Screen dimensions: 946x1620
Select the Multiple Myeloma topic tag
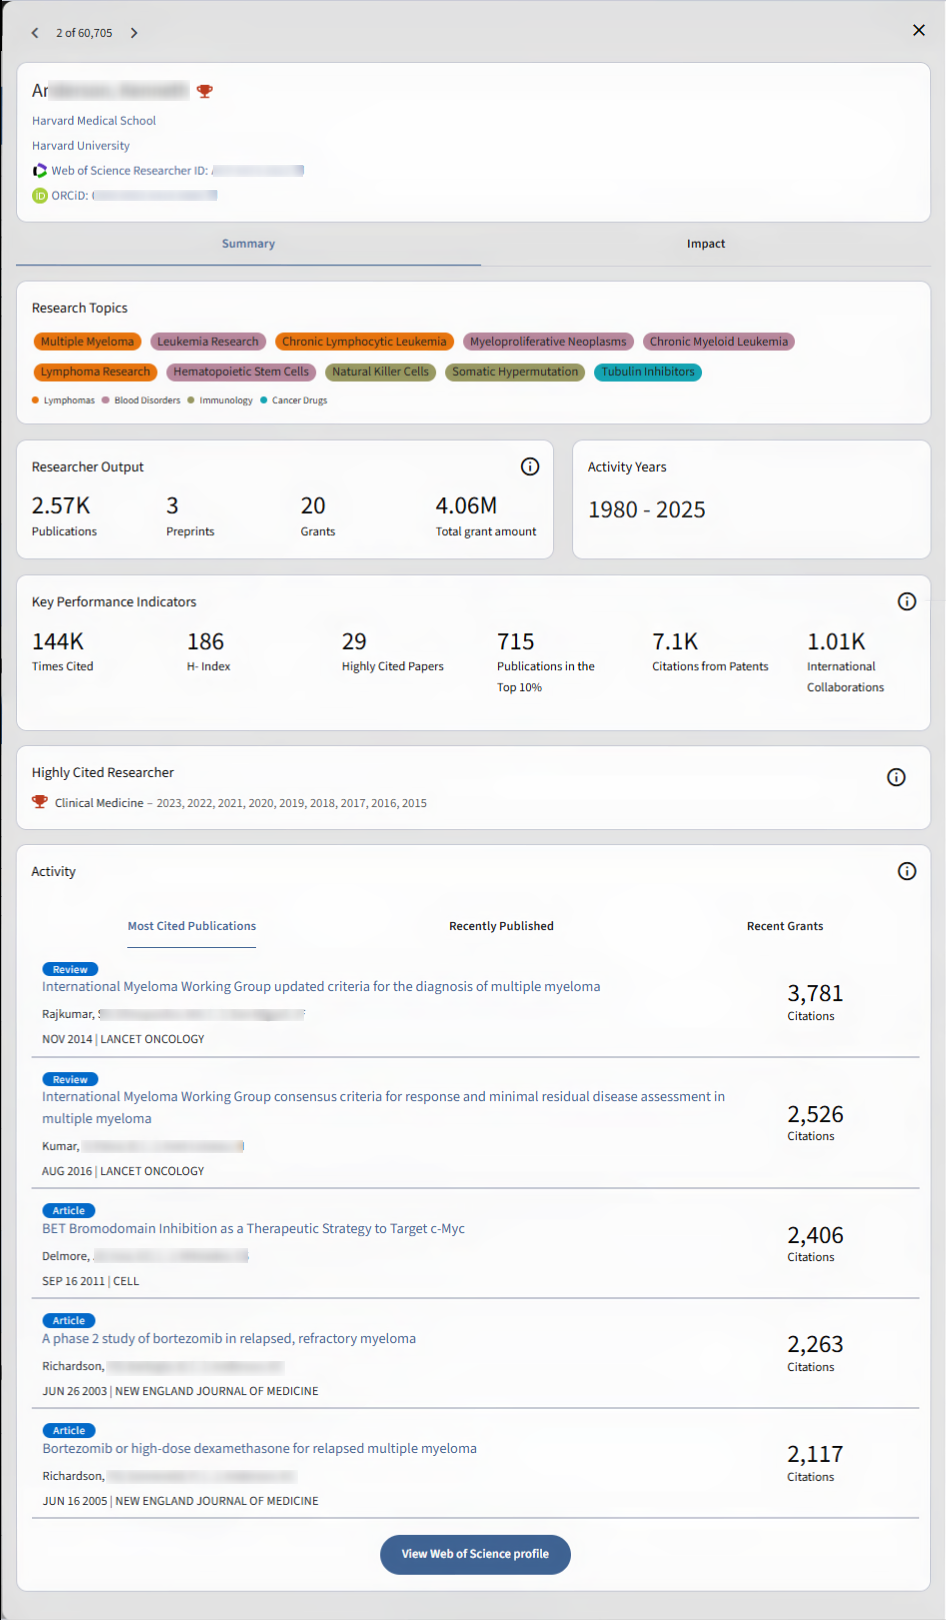tap(87, 342)
